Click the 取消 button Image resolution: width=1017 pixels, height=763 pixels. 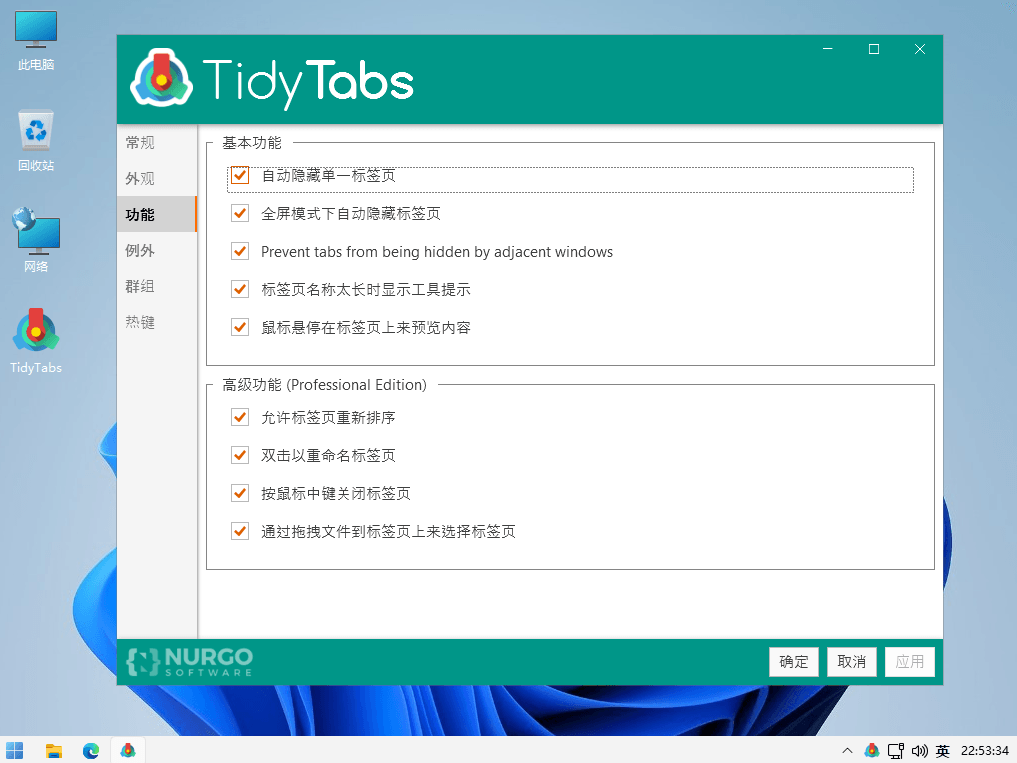pos(852,662)
